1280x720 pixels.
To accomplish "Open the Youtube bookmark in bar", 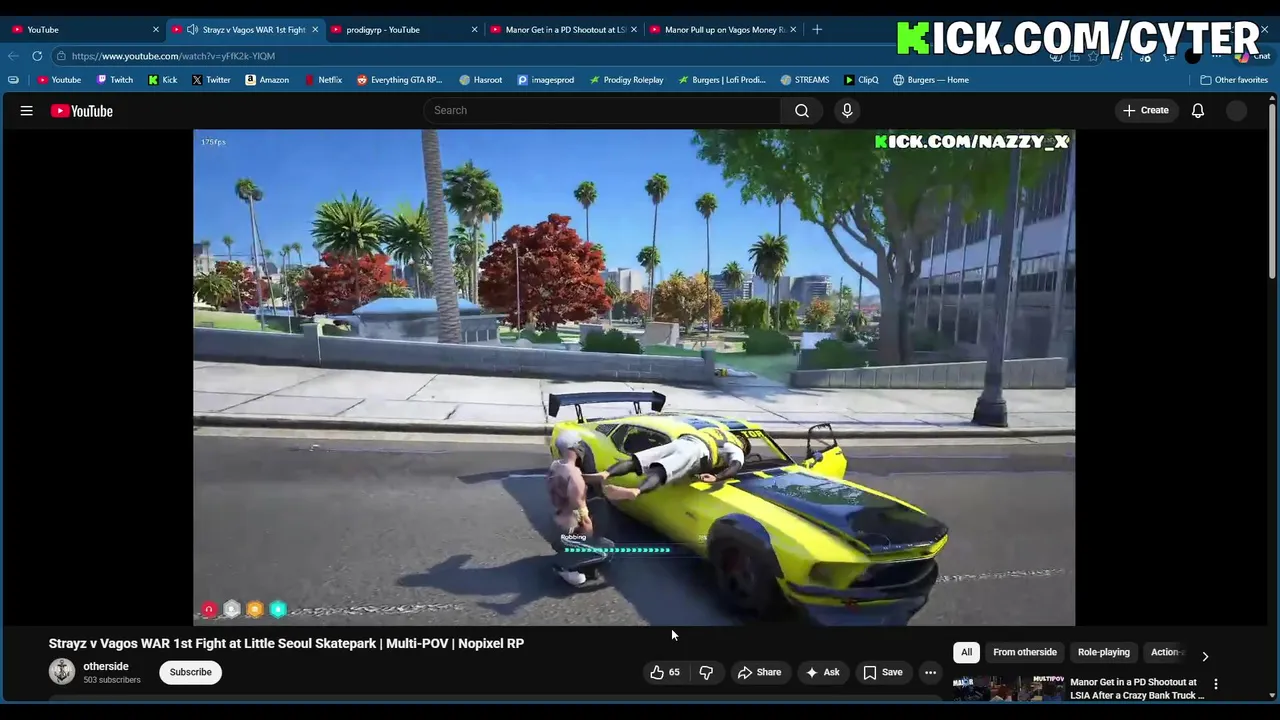I will coord(59,80).
